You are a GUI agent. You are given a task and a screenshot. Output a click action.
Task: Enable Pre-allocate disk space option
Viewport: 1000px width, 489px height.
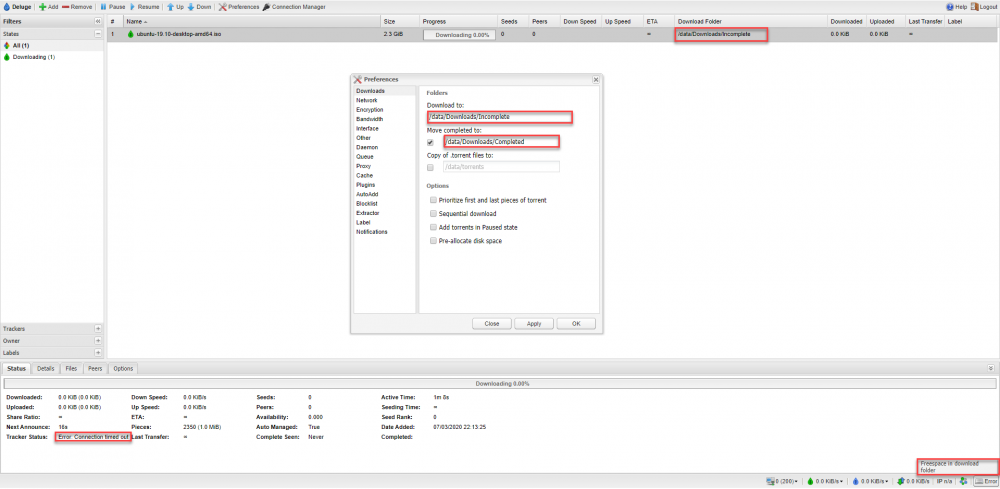tap(434, 241)
